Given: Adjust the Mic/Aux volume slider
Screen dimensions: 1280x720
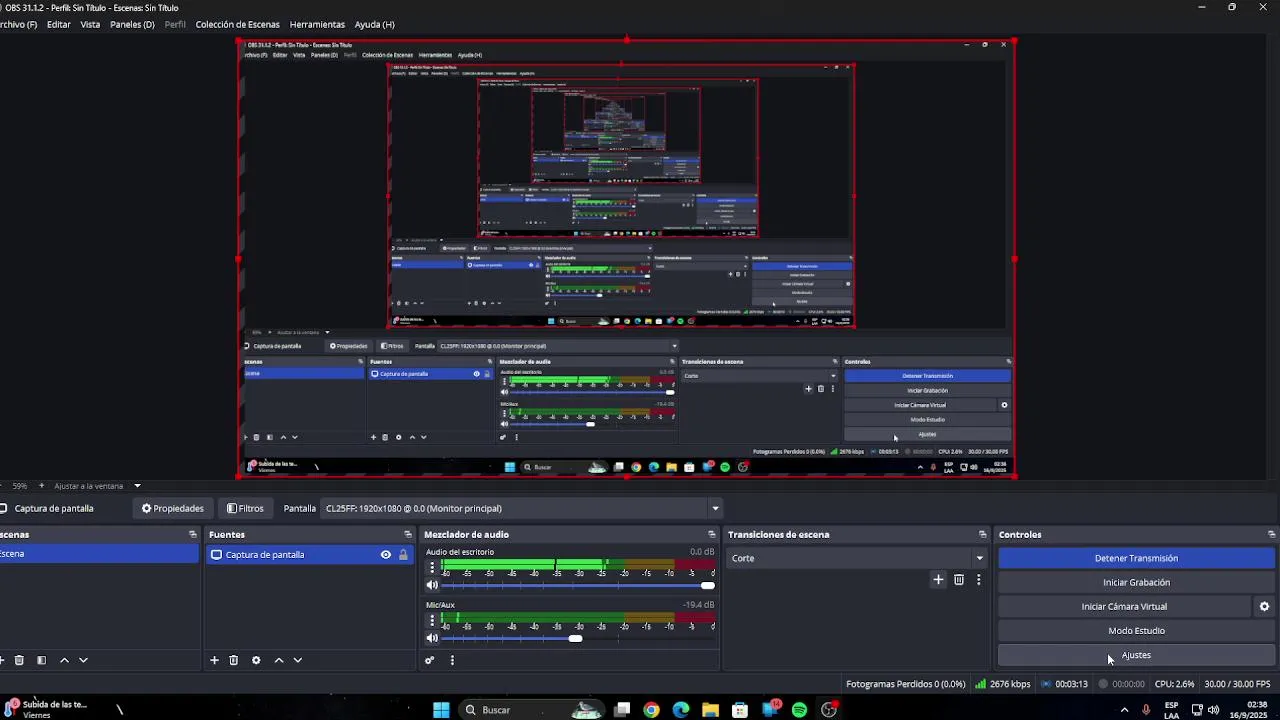Looking at the screenshot, I should click(578, 638).
